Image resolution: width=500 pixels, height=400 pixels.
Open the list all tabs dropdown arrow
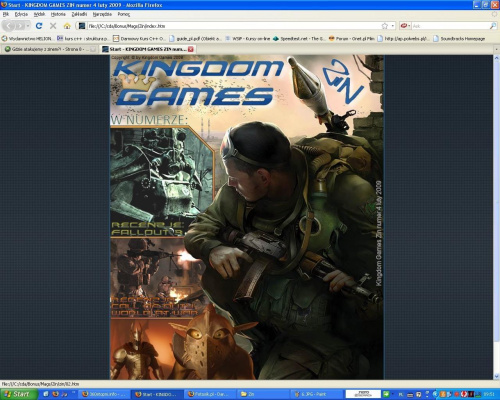[x=496, y=49]
